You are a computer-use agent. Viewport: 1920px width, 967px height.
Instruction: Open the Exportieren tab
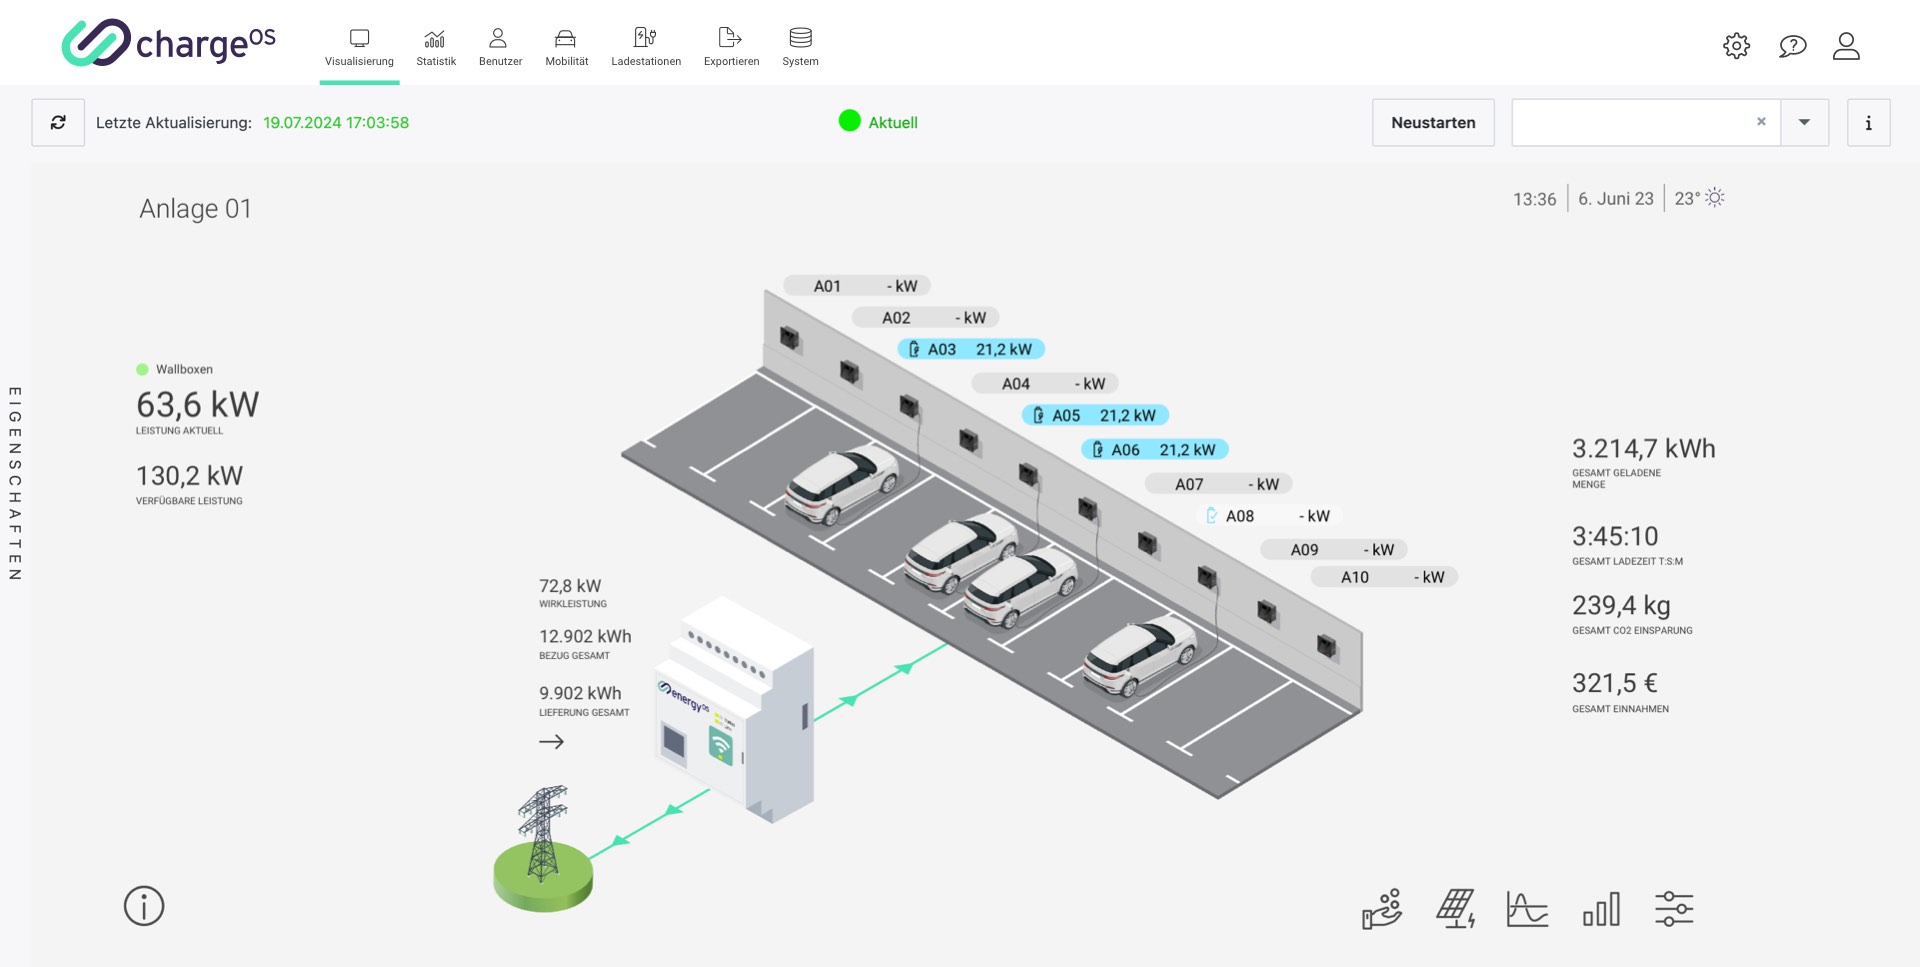pyautogui.click(x=731, y=47)
